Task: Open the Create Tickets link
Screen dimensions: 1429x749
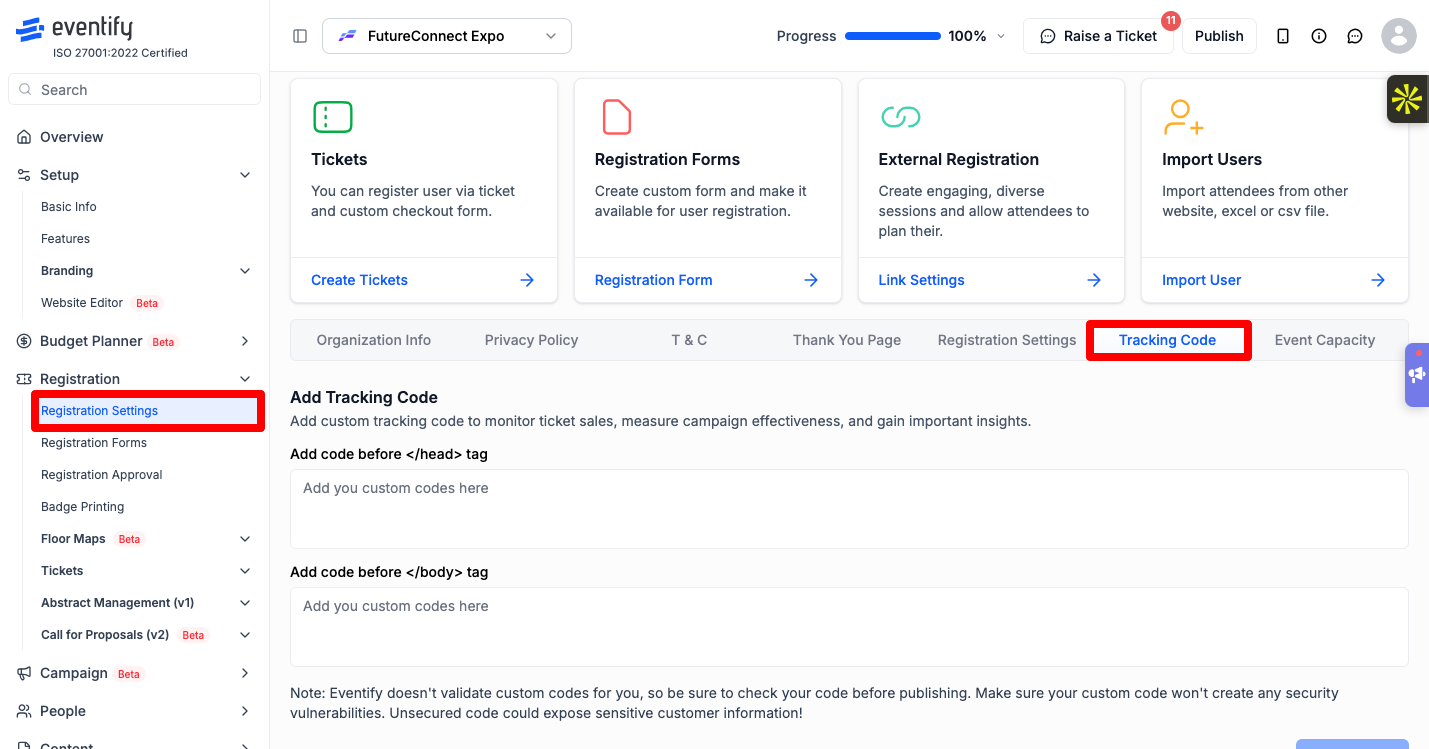Action: (x=359, y=280)
